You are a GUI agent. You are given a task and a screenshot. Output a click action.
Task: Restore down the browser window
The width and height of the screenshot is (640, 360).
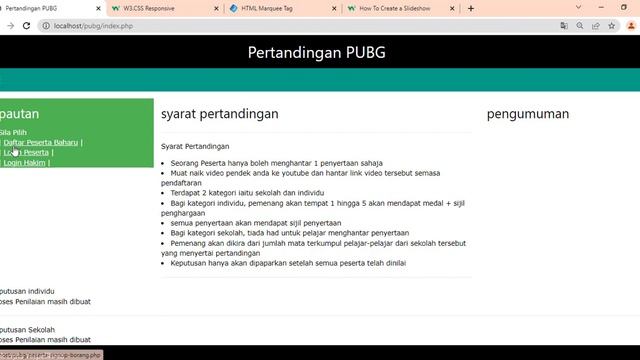pyautogui.click(x=624, y=7)
